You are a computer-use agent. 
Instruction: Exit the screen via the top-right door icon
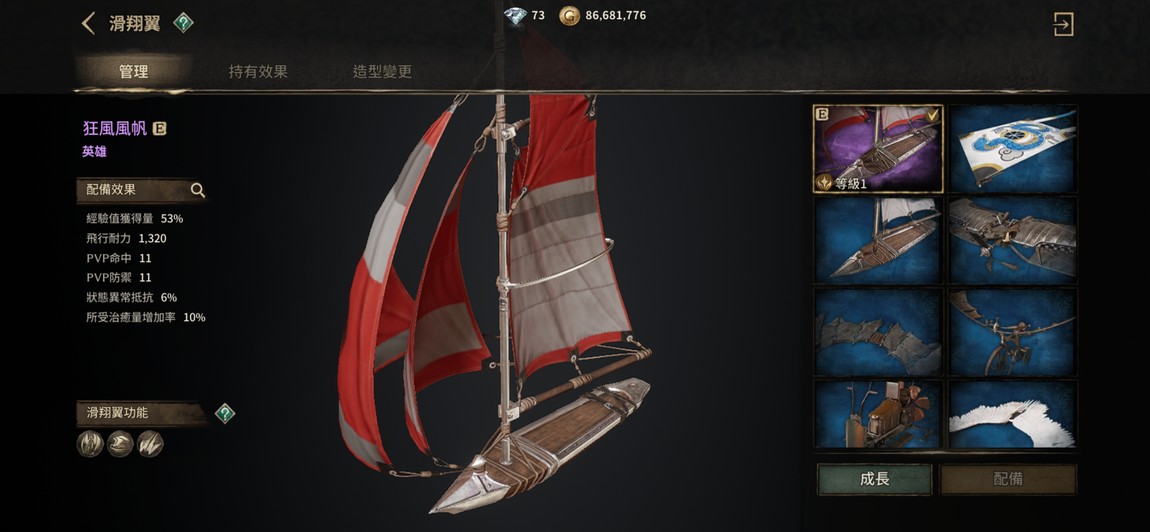click(x=1063, y=24)
